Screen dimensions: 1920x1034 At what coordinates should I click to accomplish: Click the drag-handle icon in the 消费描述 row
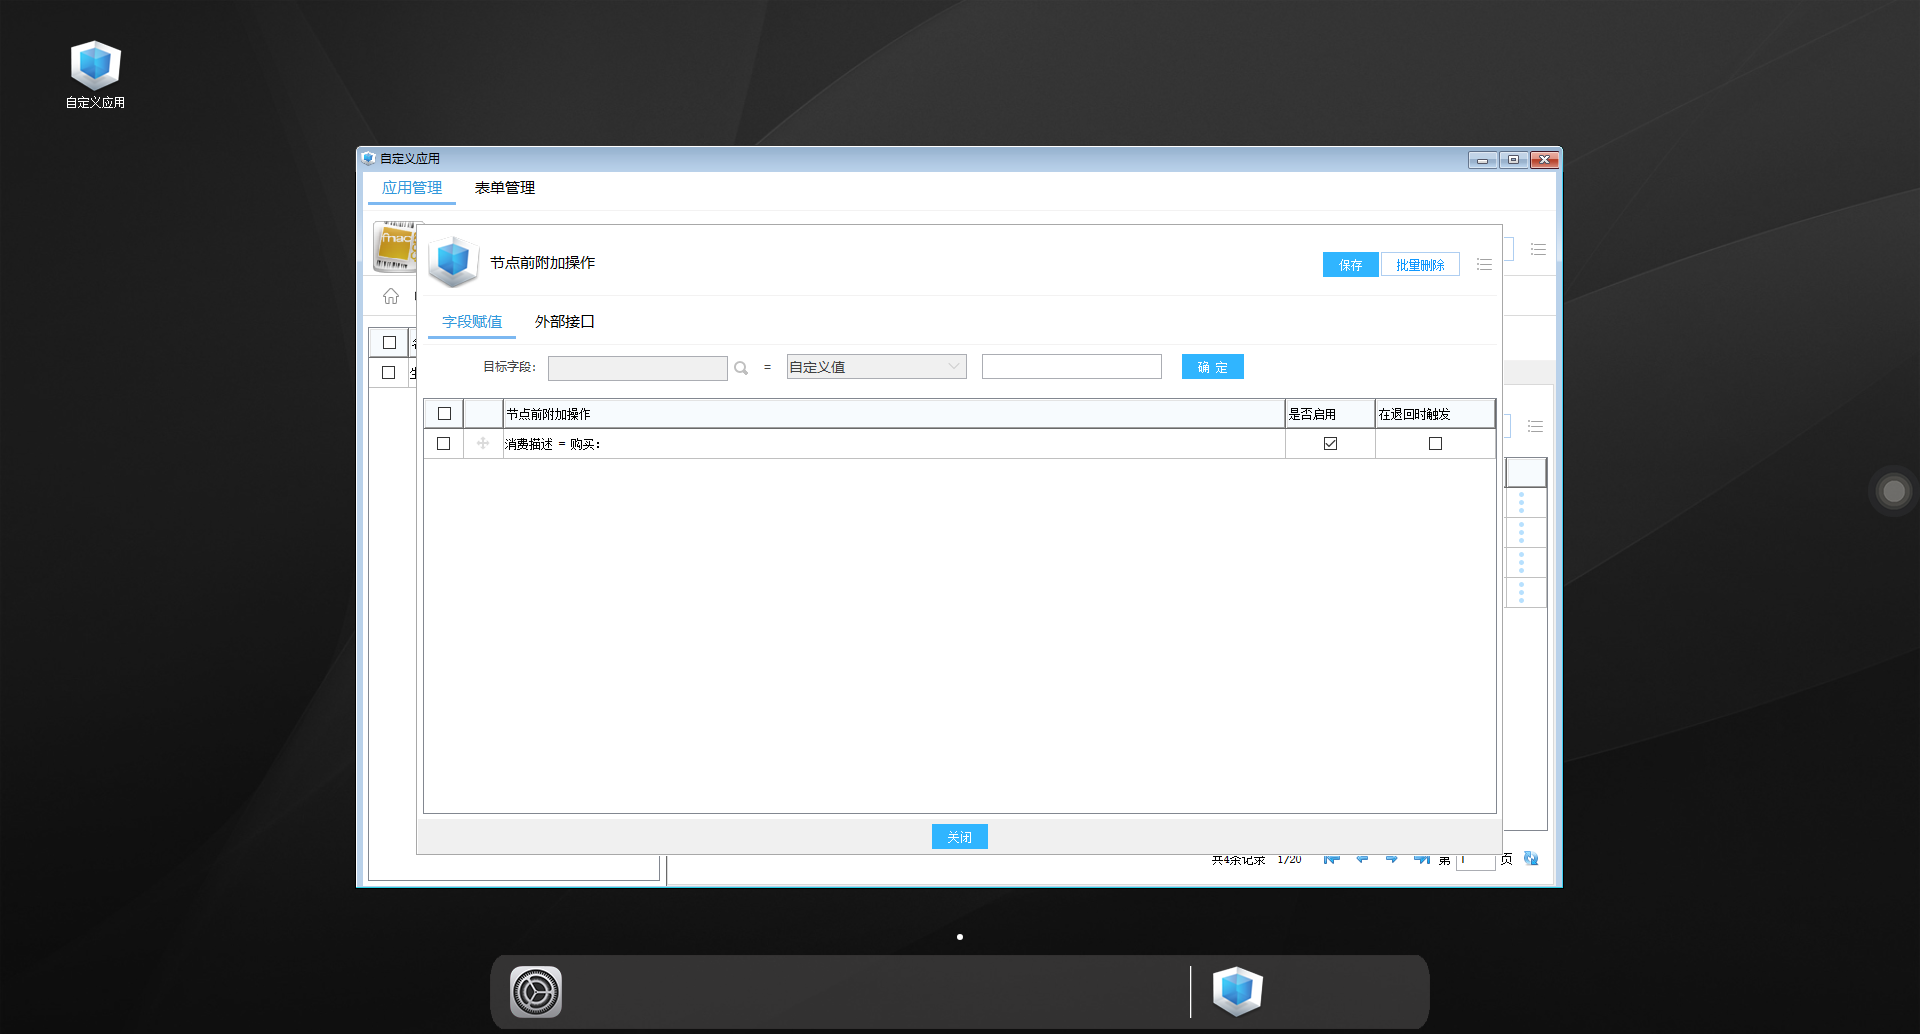[x=483, y=443]
